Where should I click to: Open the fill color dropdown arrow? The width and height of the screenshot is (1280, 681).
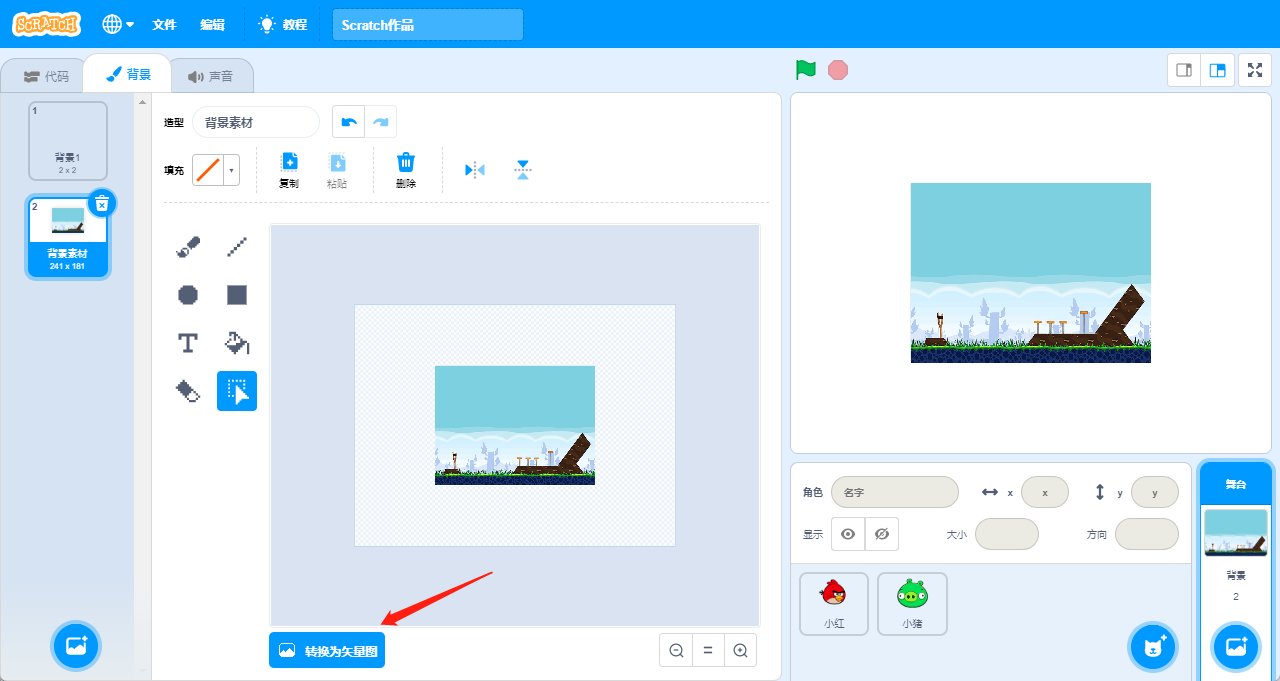tap(232, 170)
